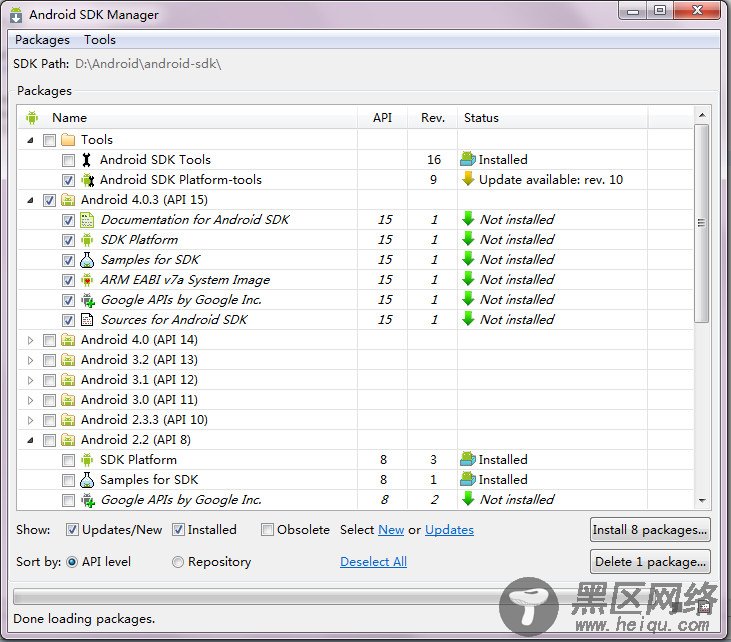
Task: Click the Delete 1 package button
Action: click(x=650, y=562)
